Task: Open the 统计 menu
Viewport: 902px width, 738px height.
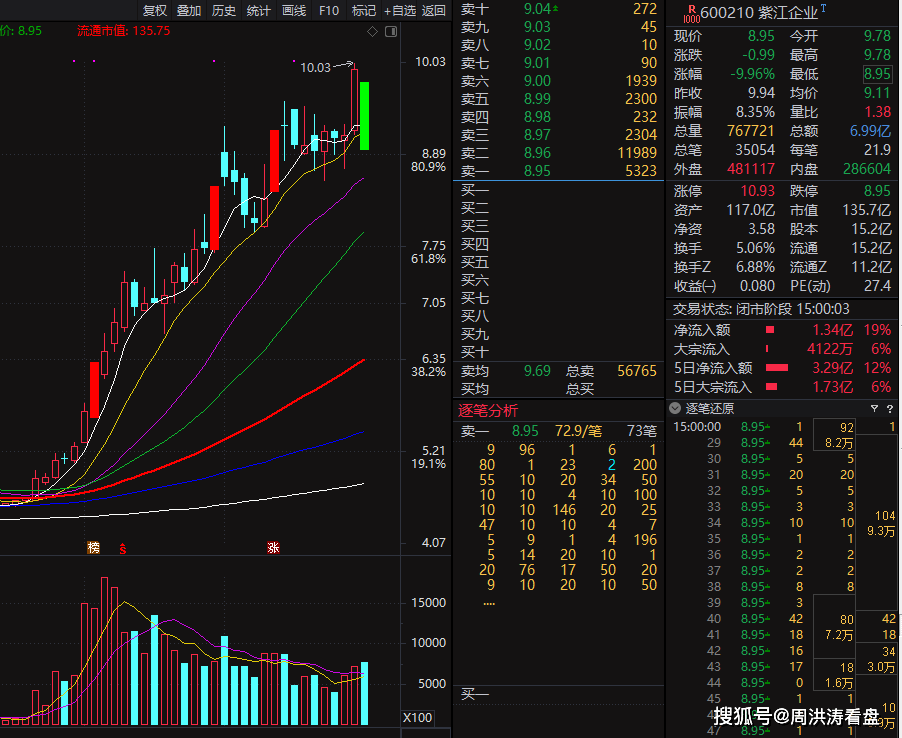Action: (258, 11)
